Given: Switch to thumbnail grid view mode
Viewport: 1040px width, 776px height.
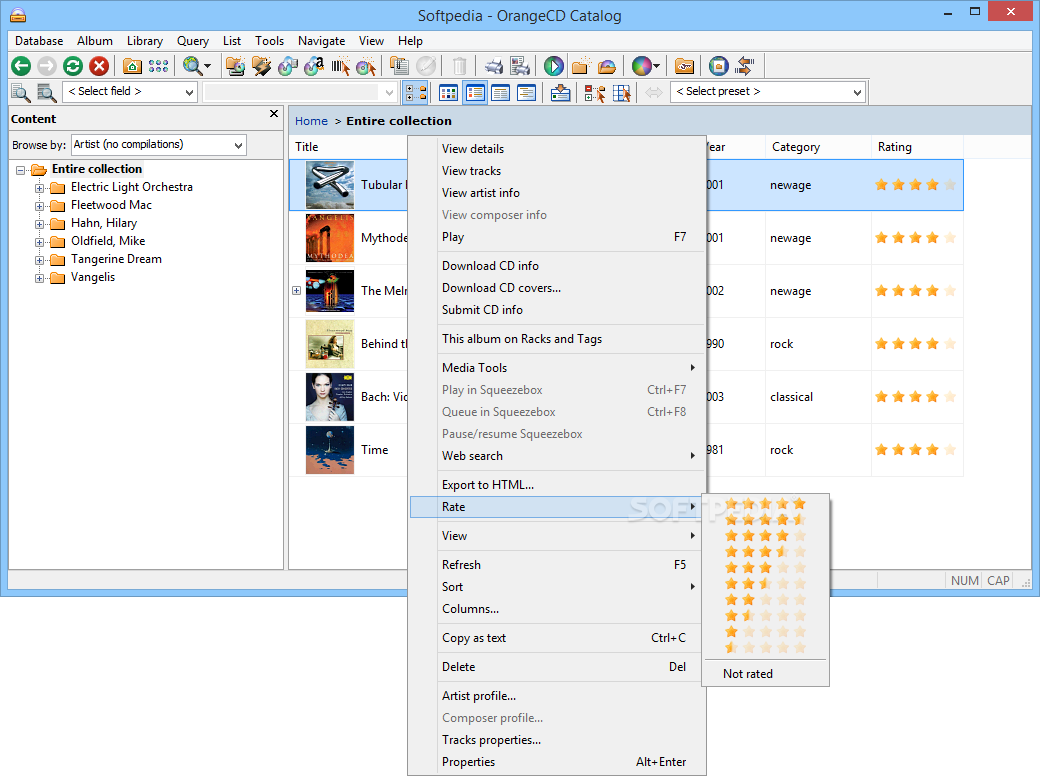Looking at the screenshot, I should tap(448, 92).
